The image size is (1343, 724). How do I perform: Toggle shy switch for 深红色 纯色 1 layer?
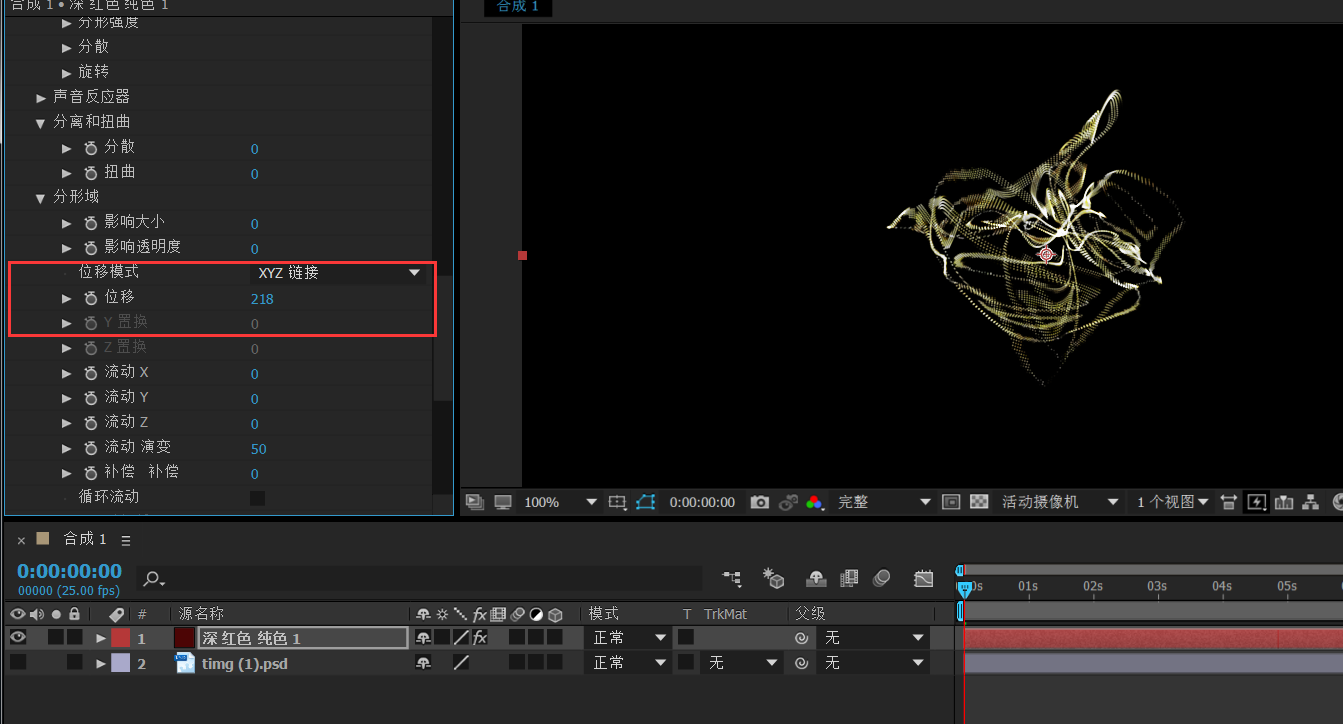[x=424, y=637]
